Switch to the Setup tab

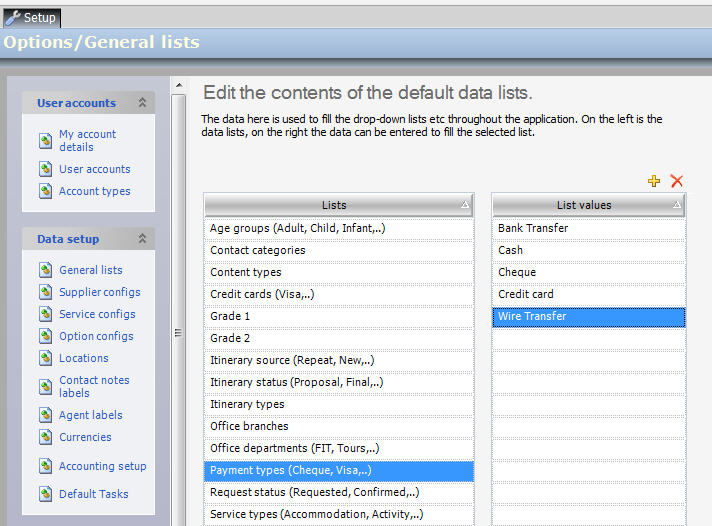(x=31, y=17)
